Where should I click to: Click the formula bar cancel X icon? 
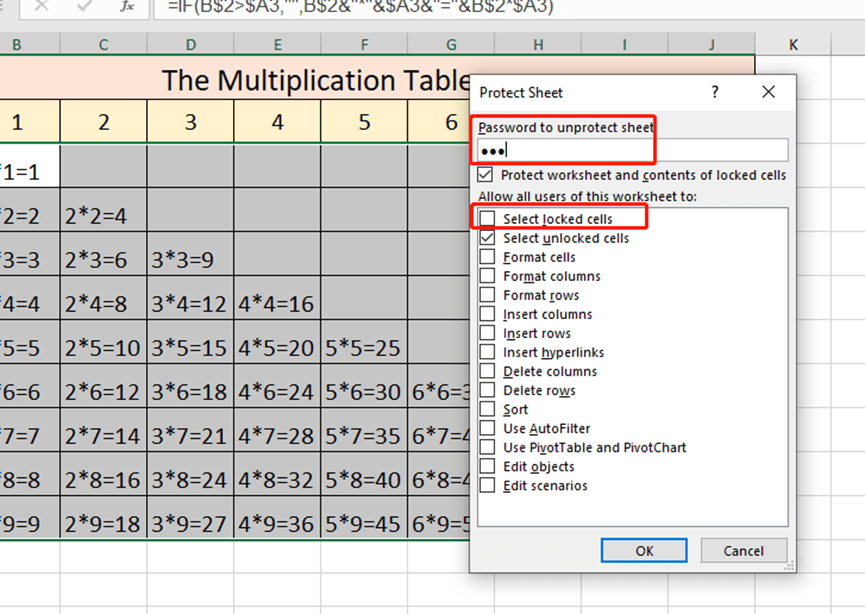(x=41, y=6)
